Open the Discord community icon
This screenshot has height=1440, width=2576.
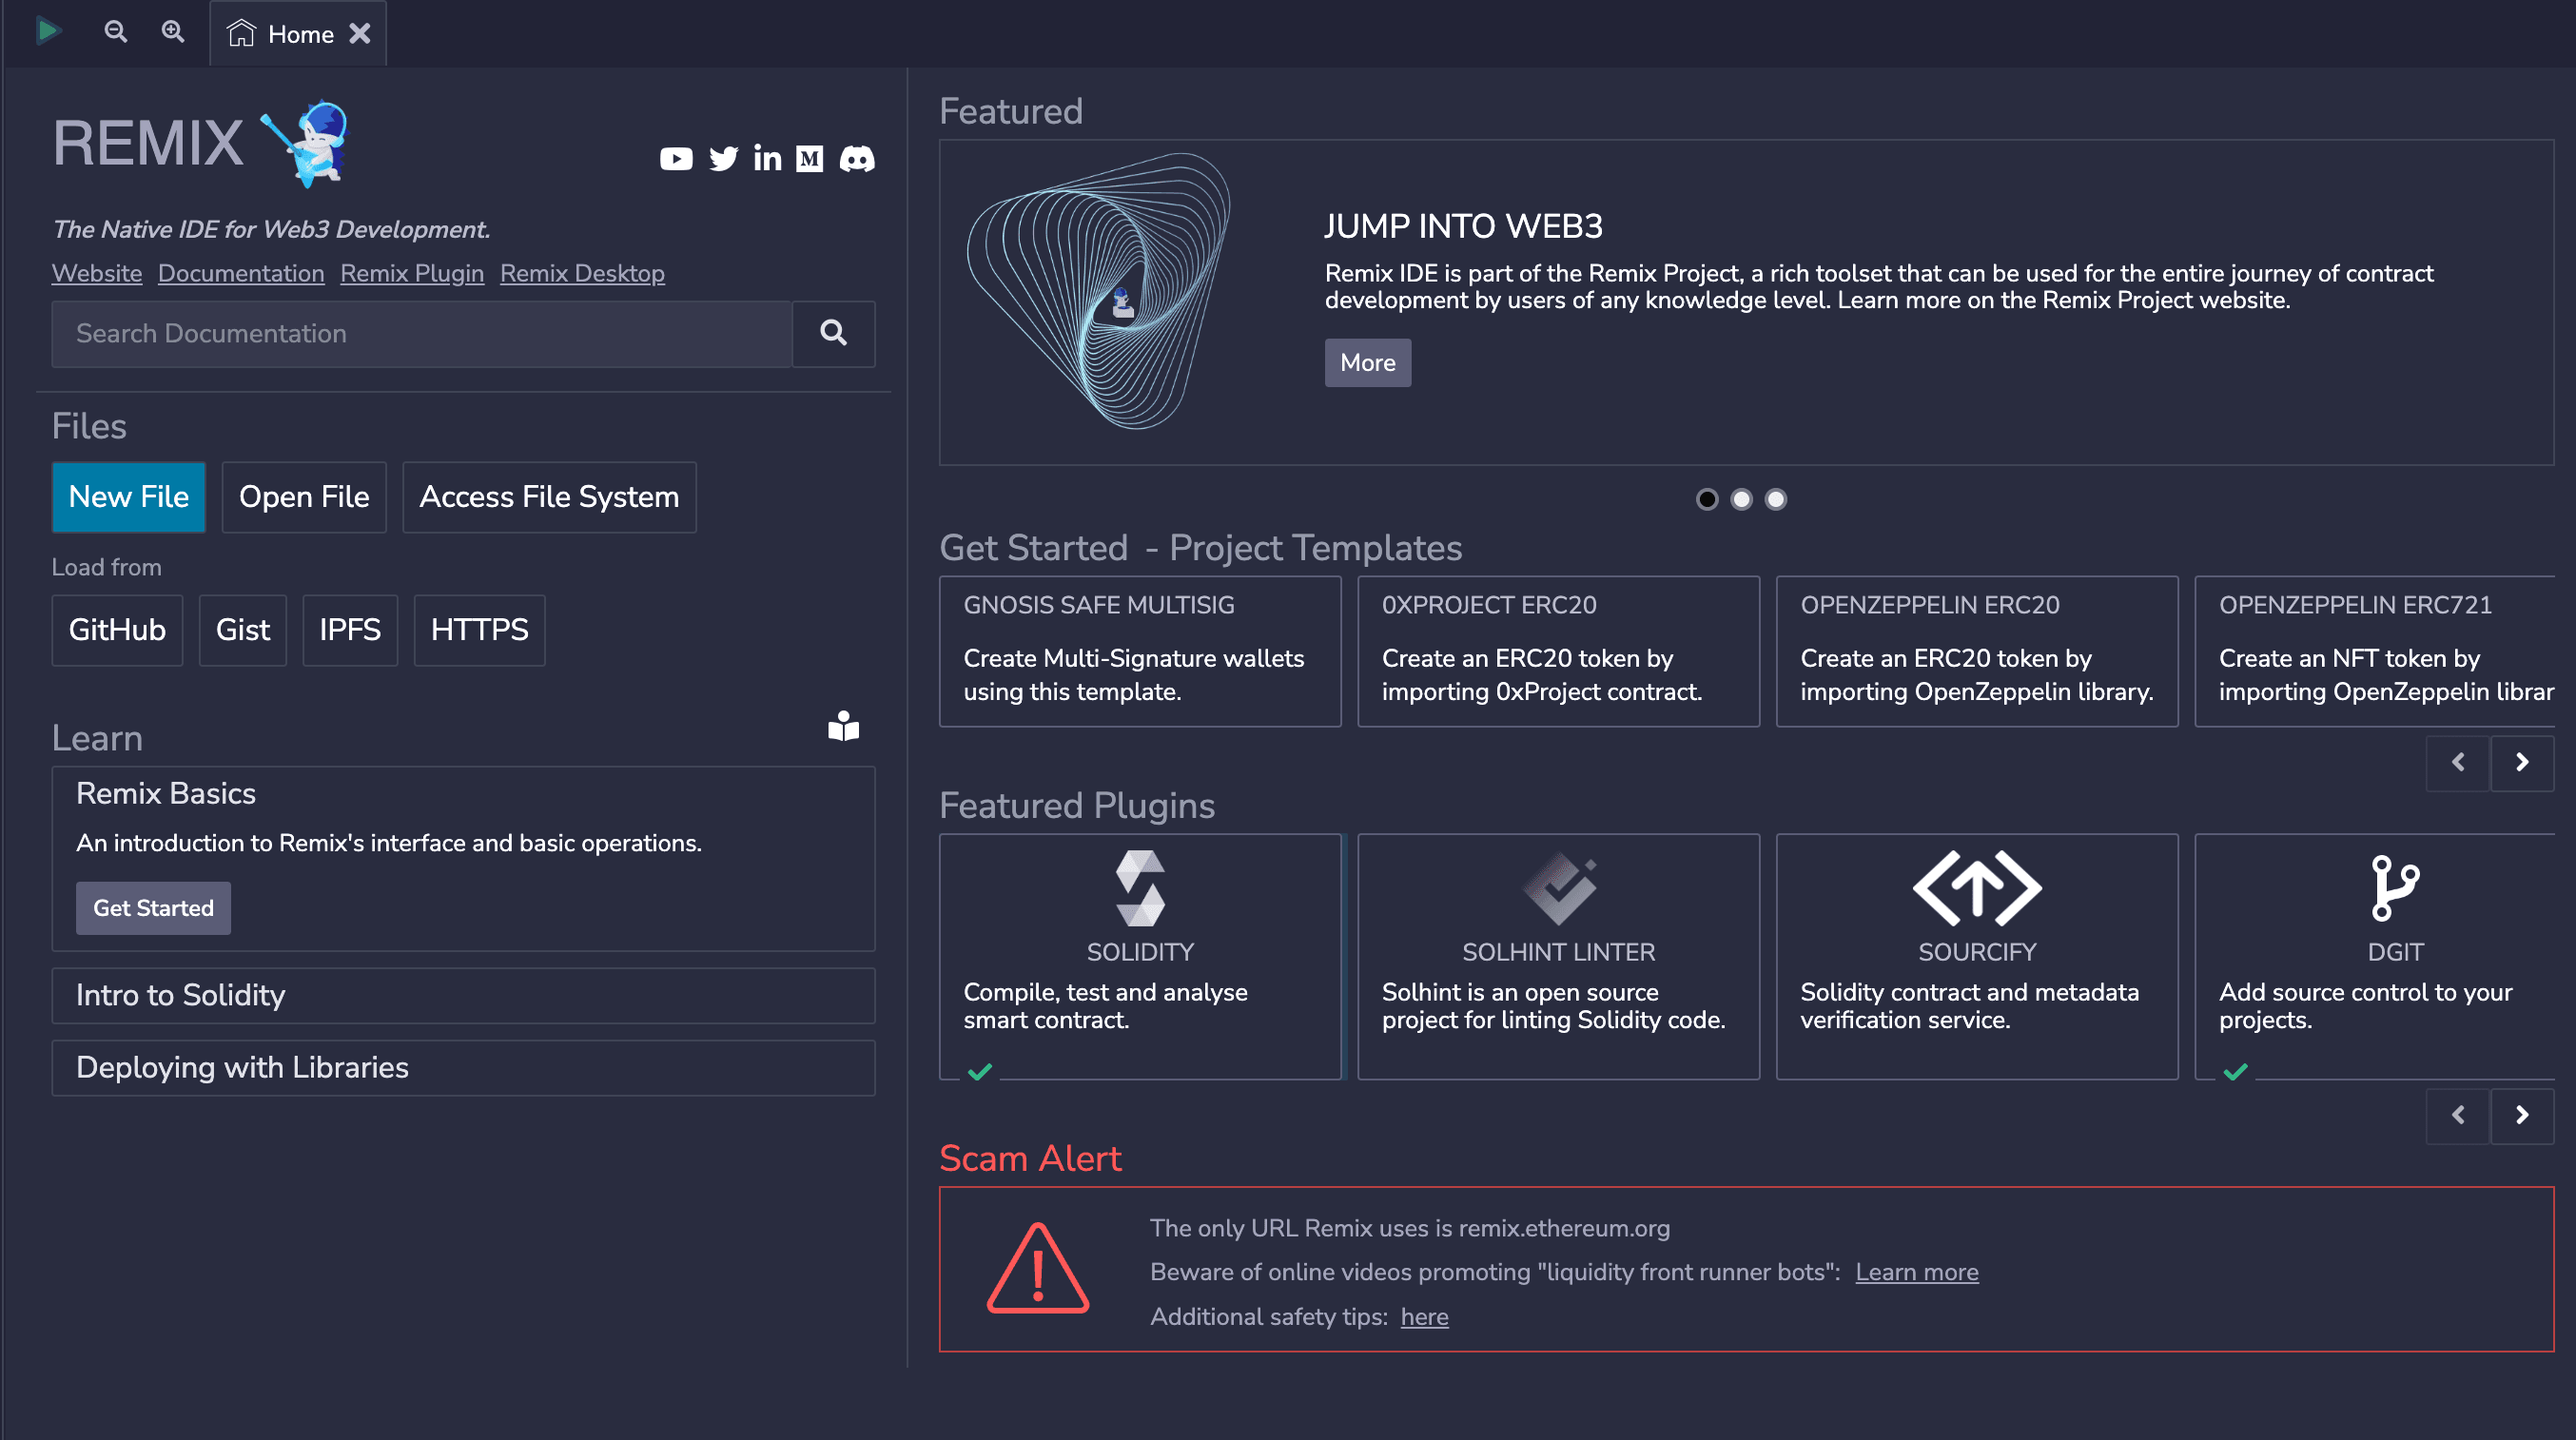[x=857, y=159]
